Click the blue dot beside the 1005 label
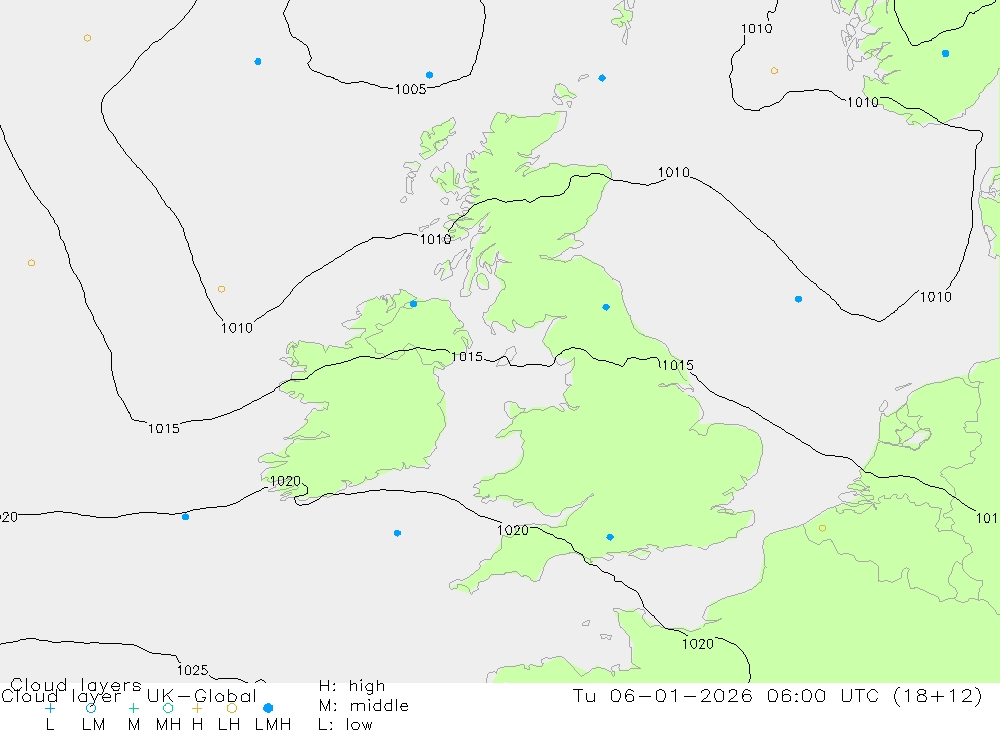The image size is (1000, 733). (x=429, y=75)
